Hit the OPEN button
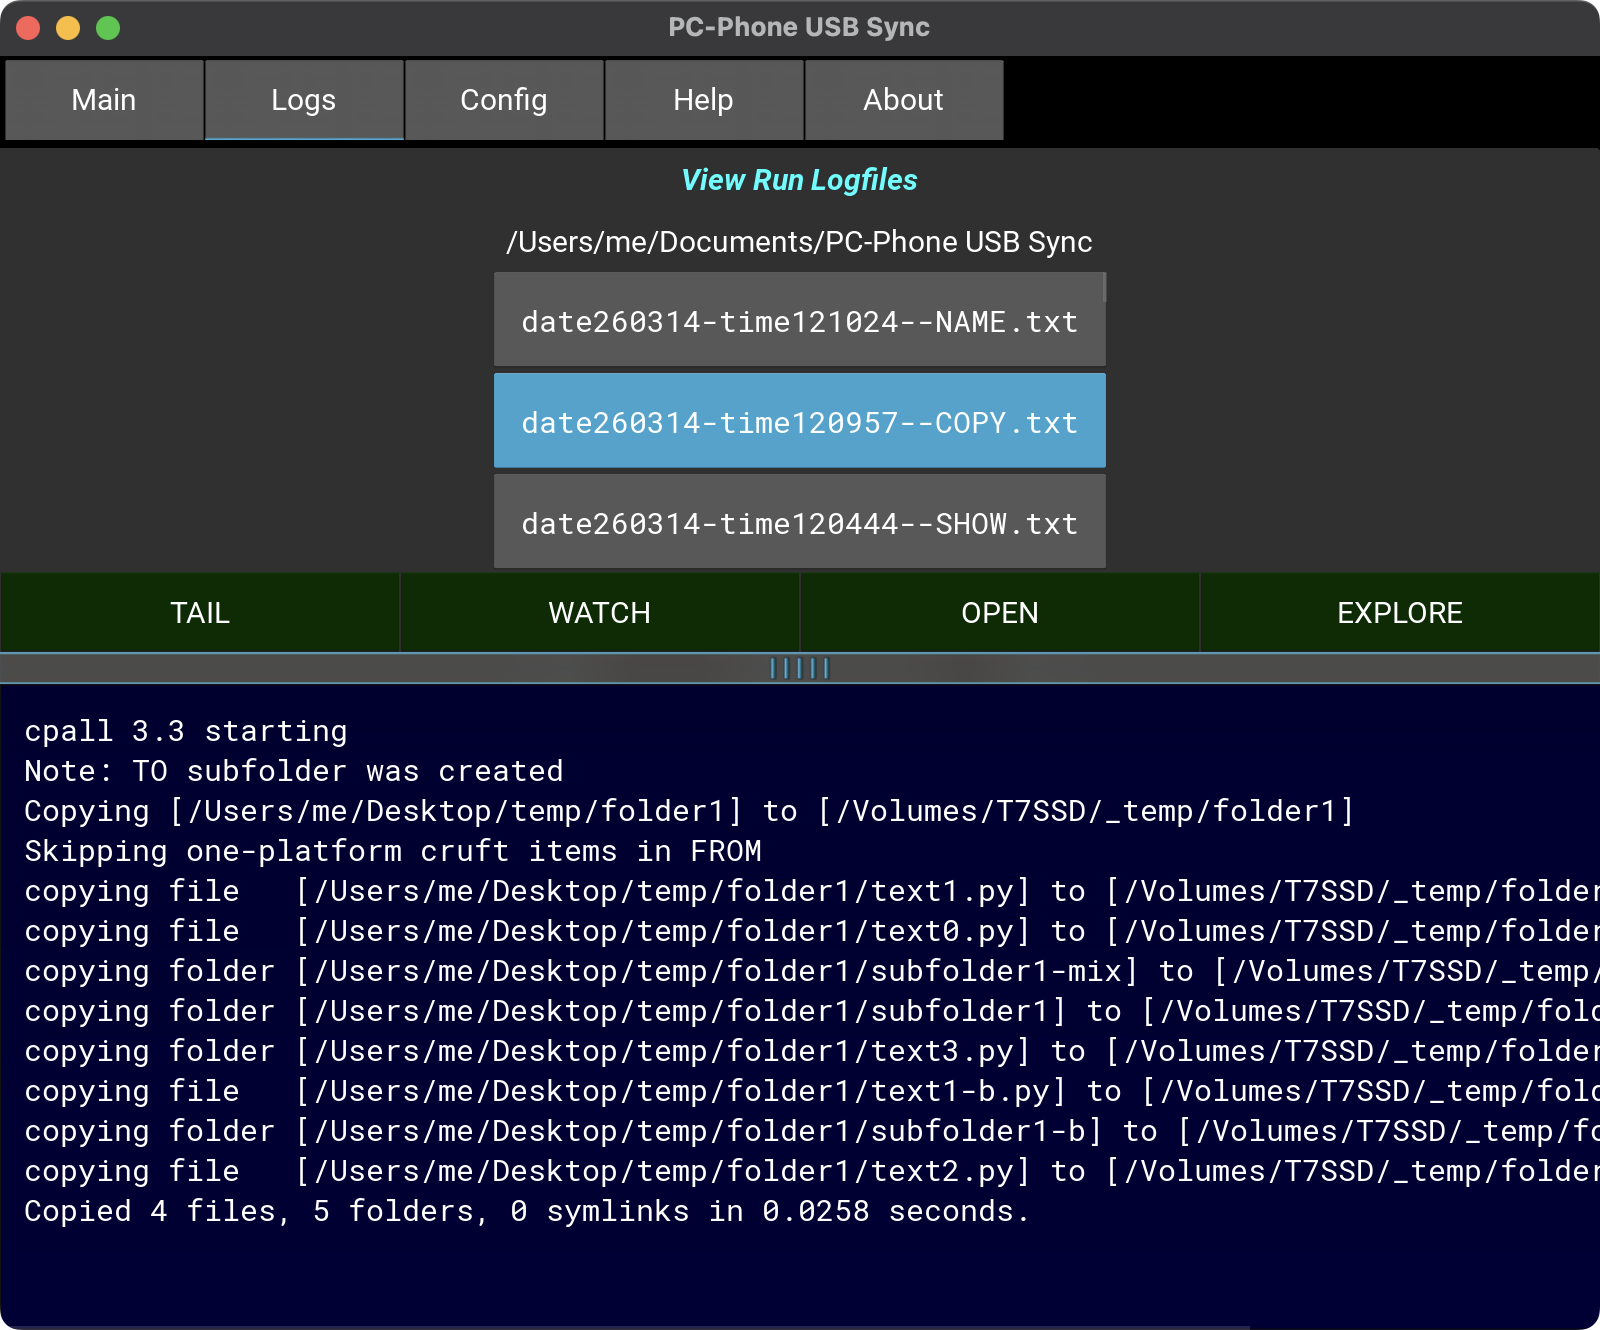1600x1330 pixels. pyautogui.click(x=1000, y=613)
